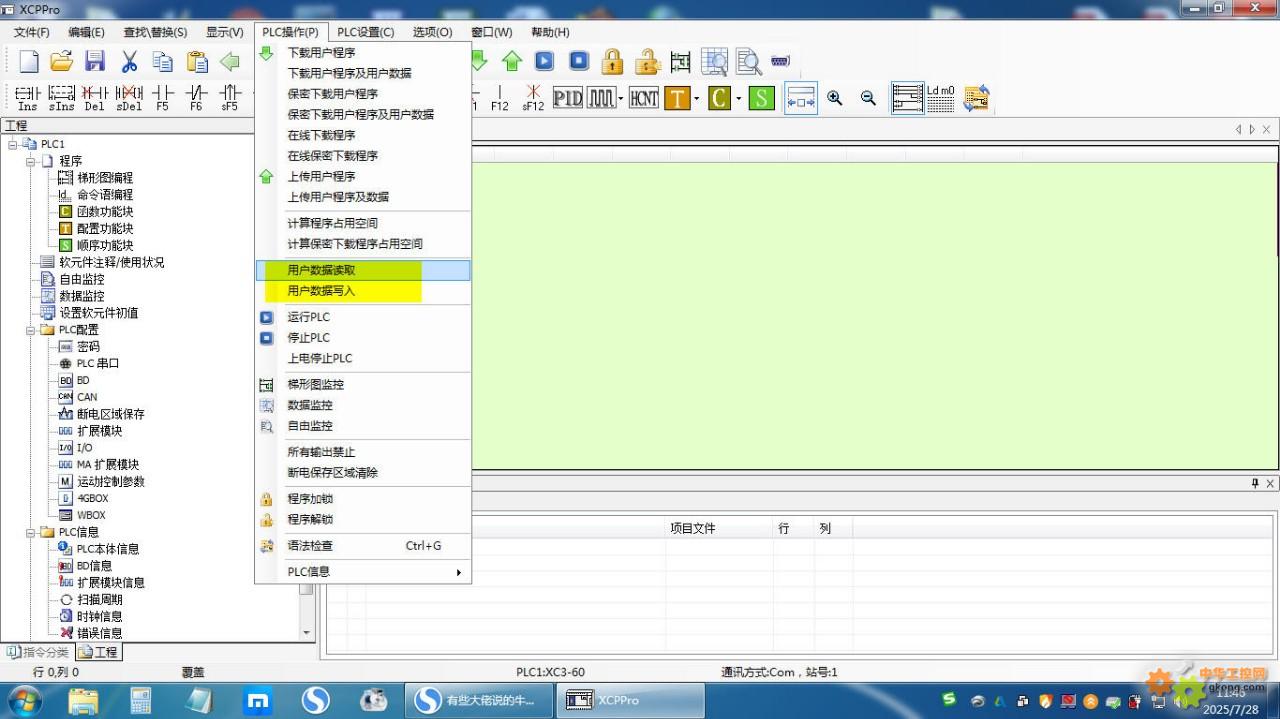Open 密码 under PLC配置
This screenshot has height=719, width=1280.
[x=88, y=347]
